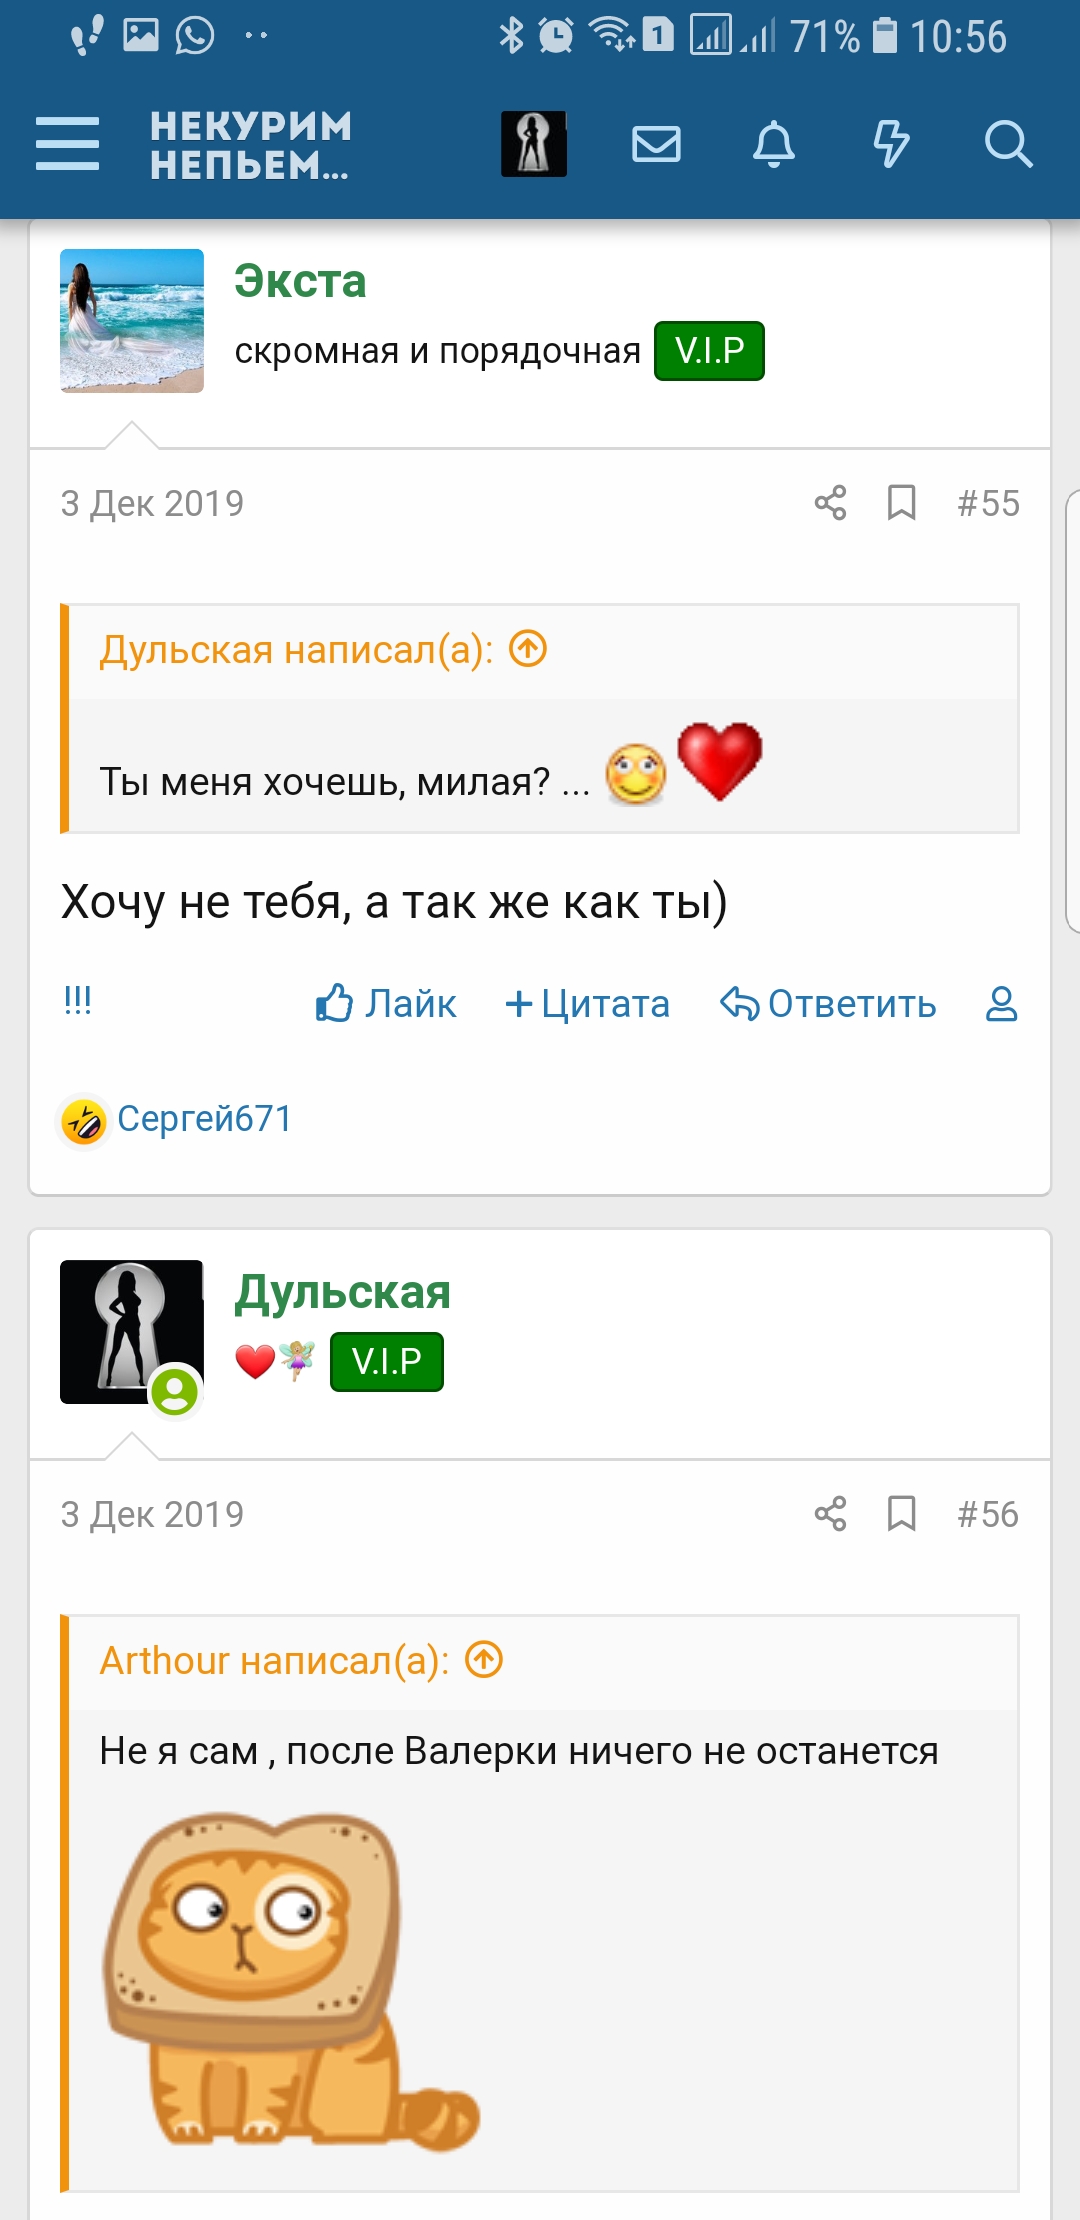Bookmark post #56

[x=901, y=1514]
